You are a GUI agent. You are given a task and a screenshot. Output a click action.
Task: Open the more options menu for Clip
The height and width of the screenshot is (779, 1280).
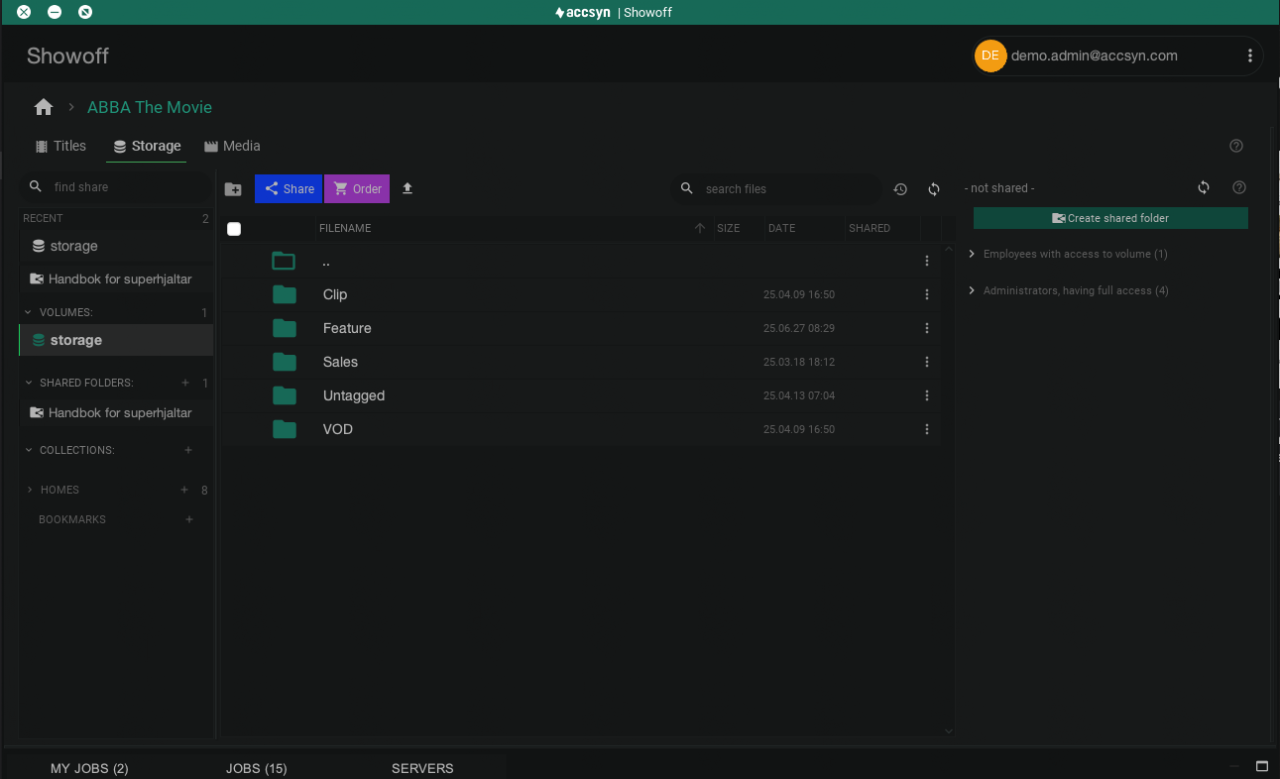tap(927, 295)
